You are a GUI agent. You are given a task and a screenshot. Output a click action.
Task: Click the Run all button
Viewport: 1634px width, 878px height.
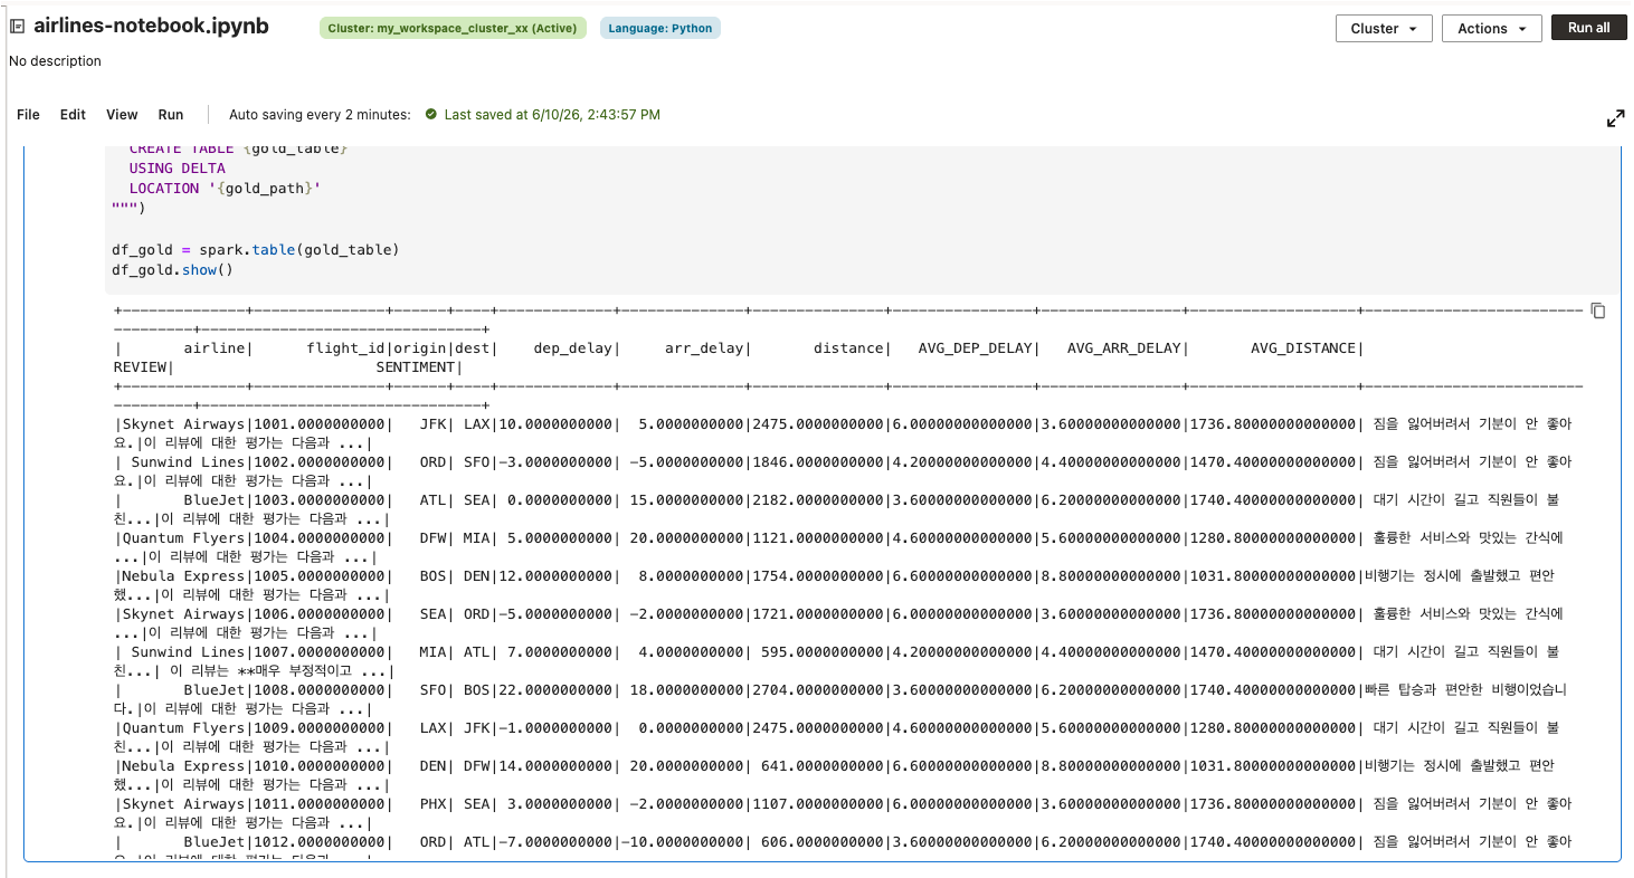(1588, 28)
